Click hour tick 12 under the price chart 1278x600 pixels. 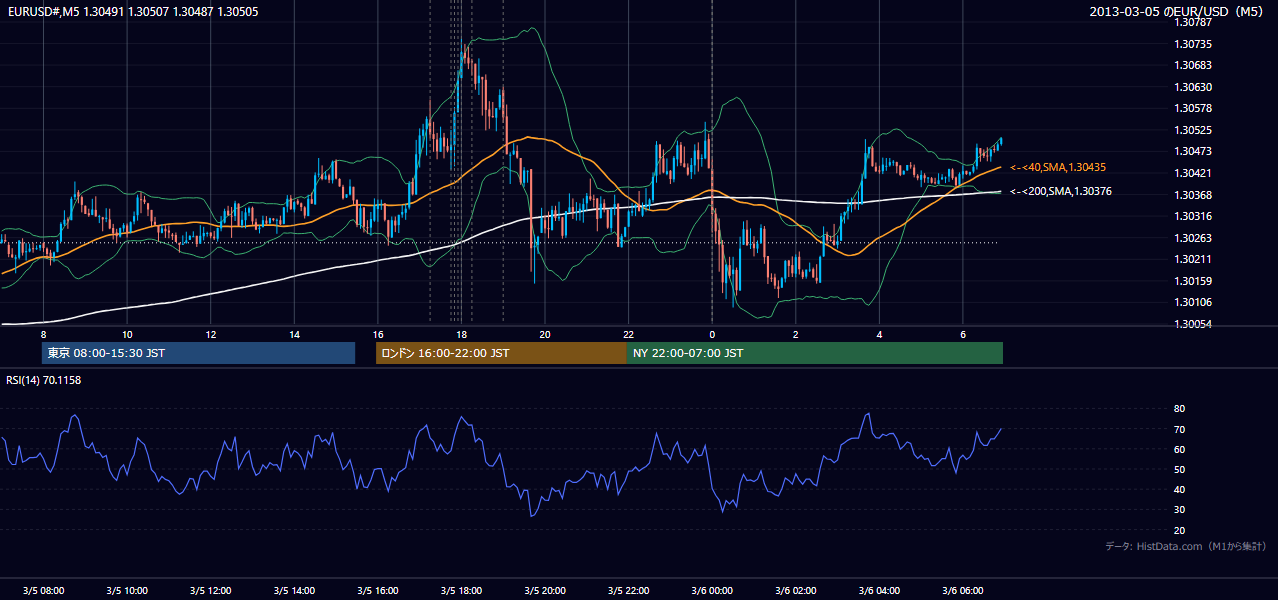click(210, 334)
